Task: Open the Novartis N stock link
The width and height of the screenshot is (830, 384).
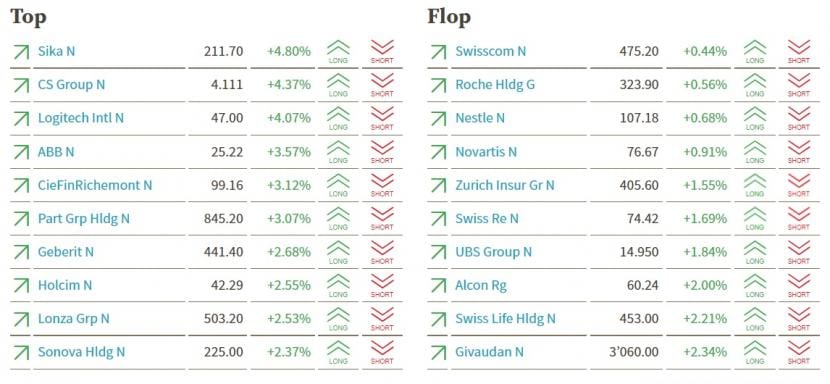Action: click(485, 152)
